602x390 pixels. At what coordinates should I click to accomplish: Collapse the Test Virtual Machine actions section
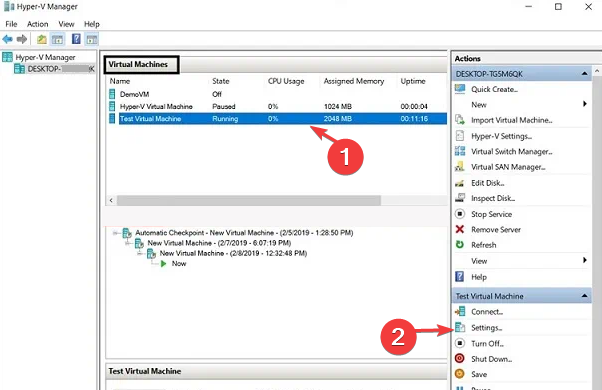(x=584, y=296)
